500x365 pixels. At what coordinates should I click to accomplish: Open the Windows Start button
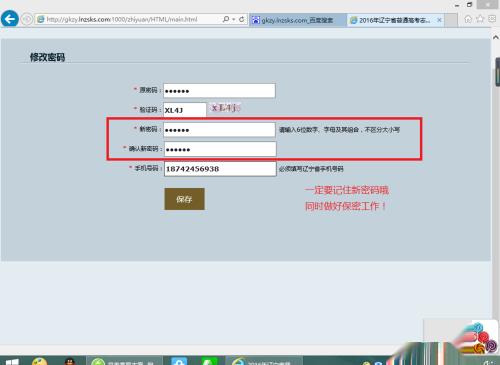pyautogui.click(x=12, y=362)
